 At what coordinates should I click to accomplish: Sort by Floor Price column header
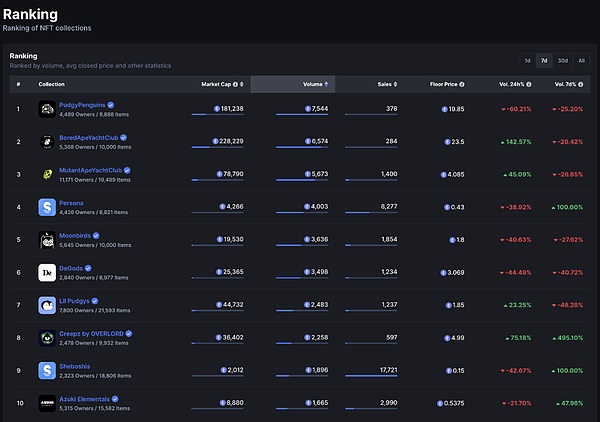click(x=446, y=84)
